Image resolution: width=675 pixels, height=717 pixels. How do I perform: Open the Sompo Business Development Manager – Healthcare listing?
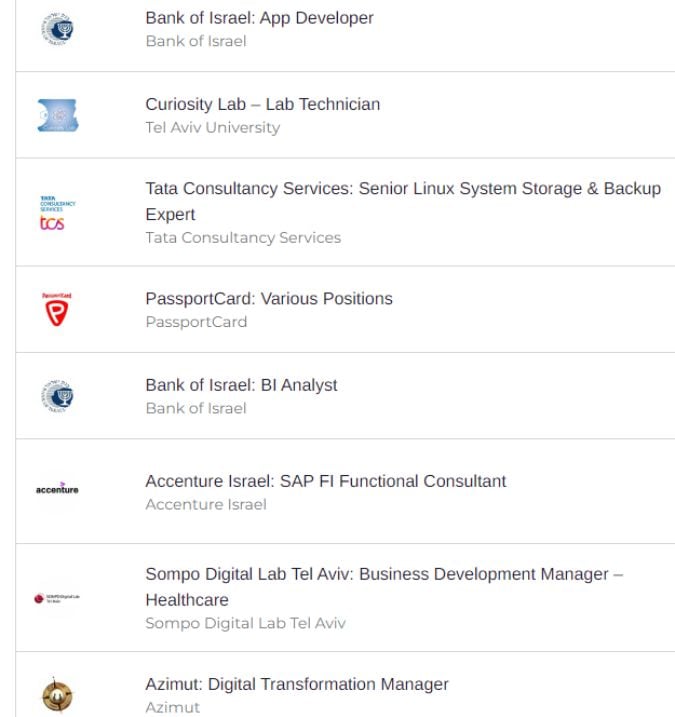384,587
